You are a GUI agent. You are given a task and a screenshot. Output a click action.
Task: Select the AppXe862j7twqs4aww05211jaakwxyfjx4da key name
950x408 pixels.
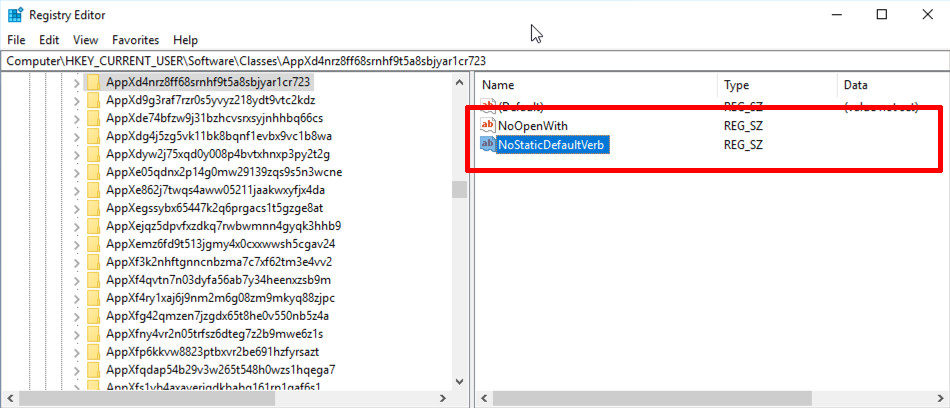click(215, 190)
